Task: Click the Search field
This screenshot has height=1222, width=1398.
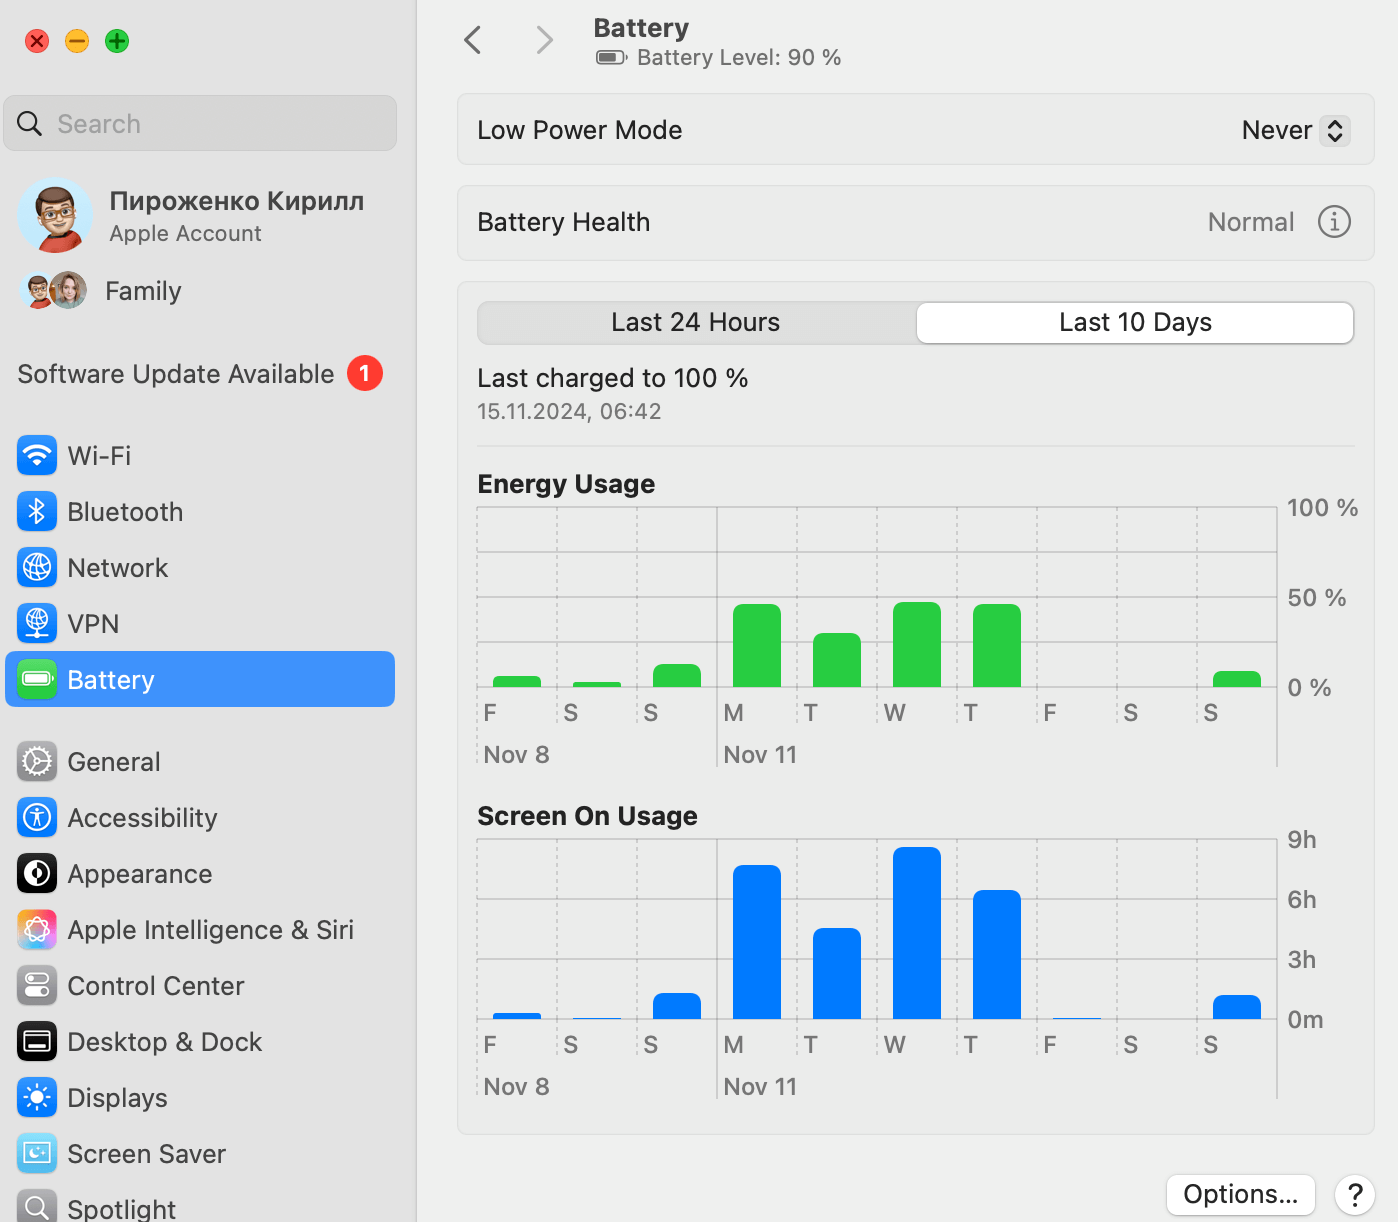Action: 200,124
